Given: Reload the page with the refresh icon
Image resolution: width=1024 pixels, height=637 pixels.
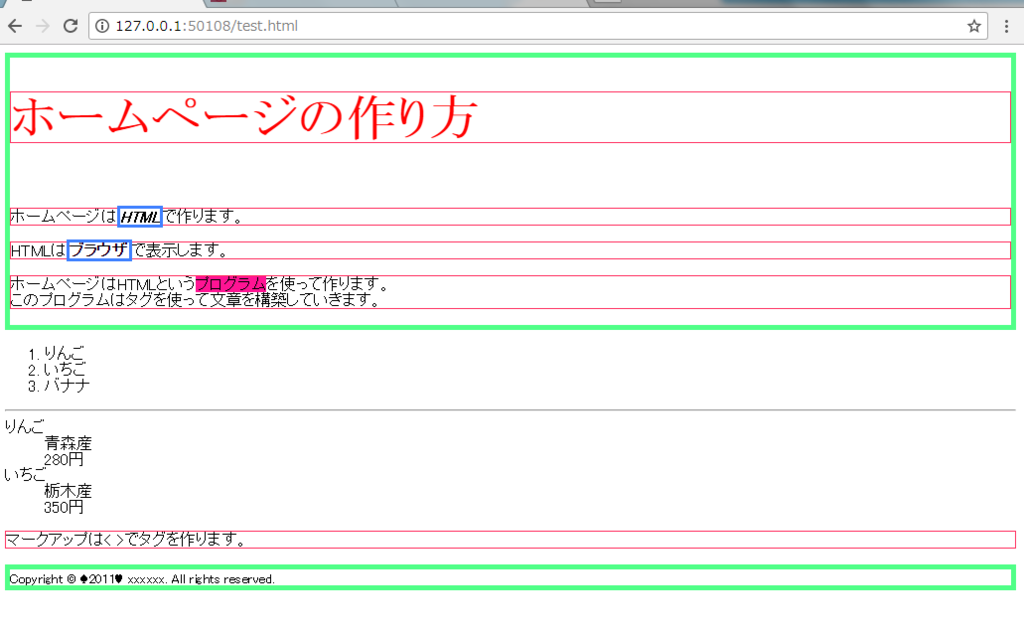Looking at the screenshot, I should click(x=71, y=26).
